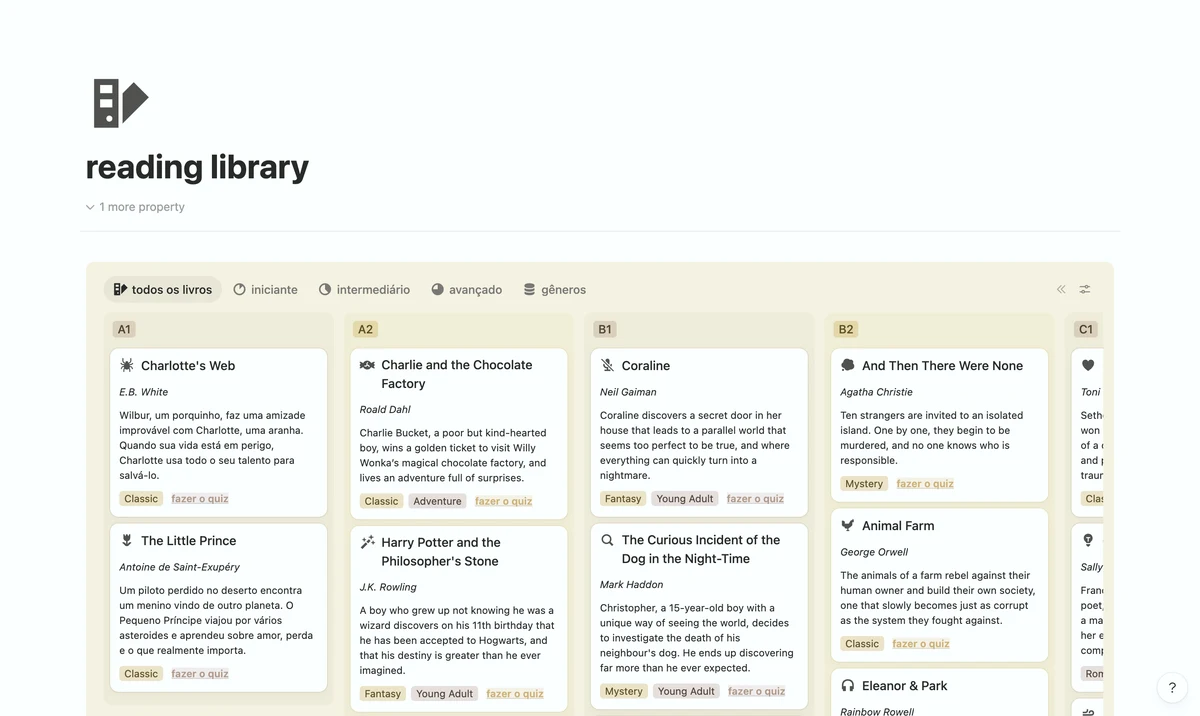Open And Then There Were None title
The height and width of the screenshot is (716, 1200).
(942, 366)
